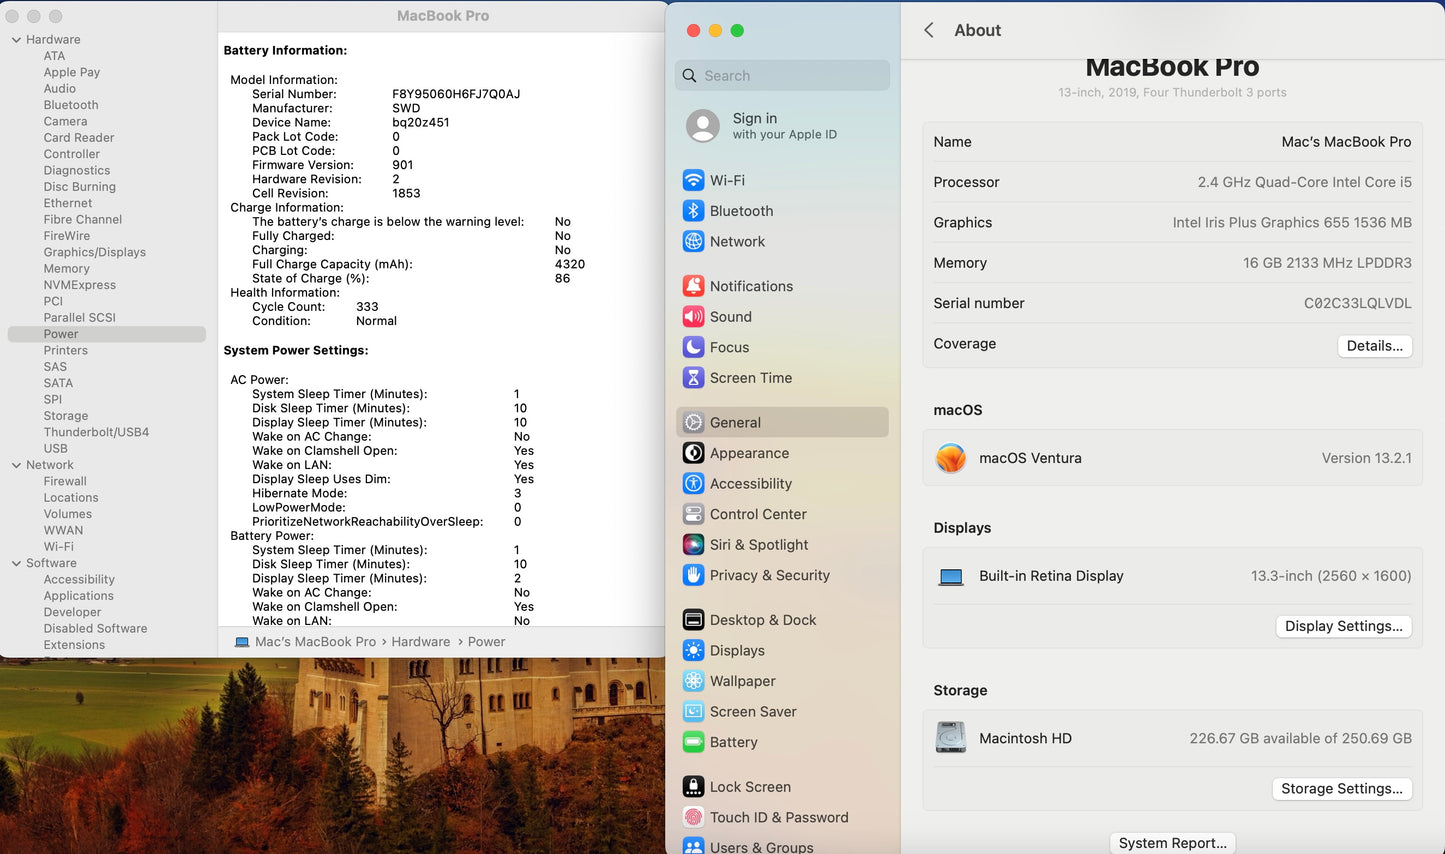The height and width of the screenshot is (854, 1445).
Task: Select Printers in Hardware list
Action: pos(65,350)
